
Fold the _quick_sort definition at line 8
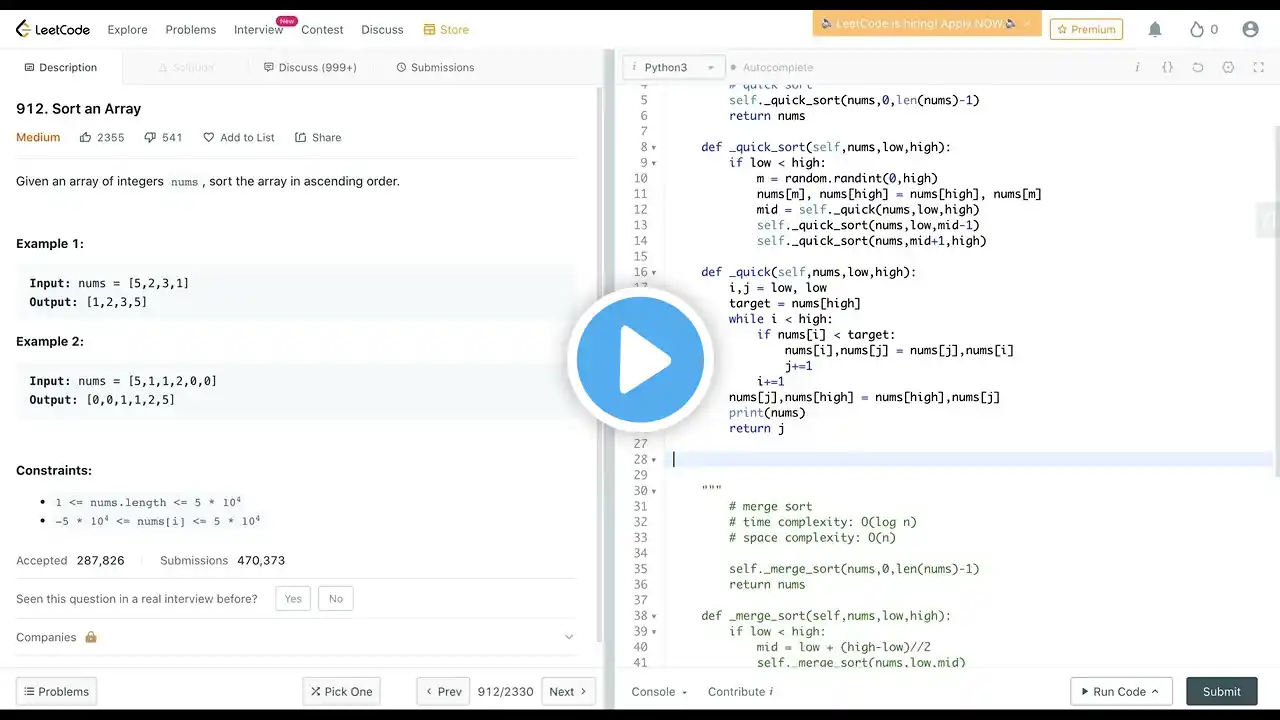pyautogui.click(x=654, y=148)
